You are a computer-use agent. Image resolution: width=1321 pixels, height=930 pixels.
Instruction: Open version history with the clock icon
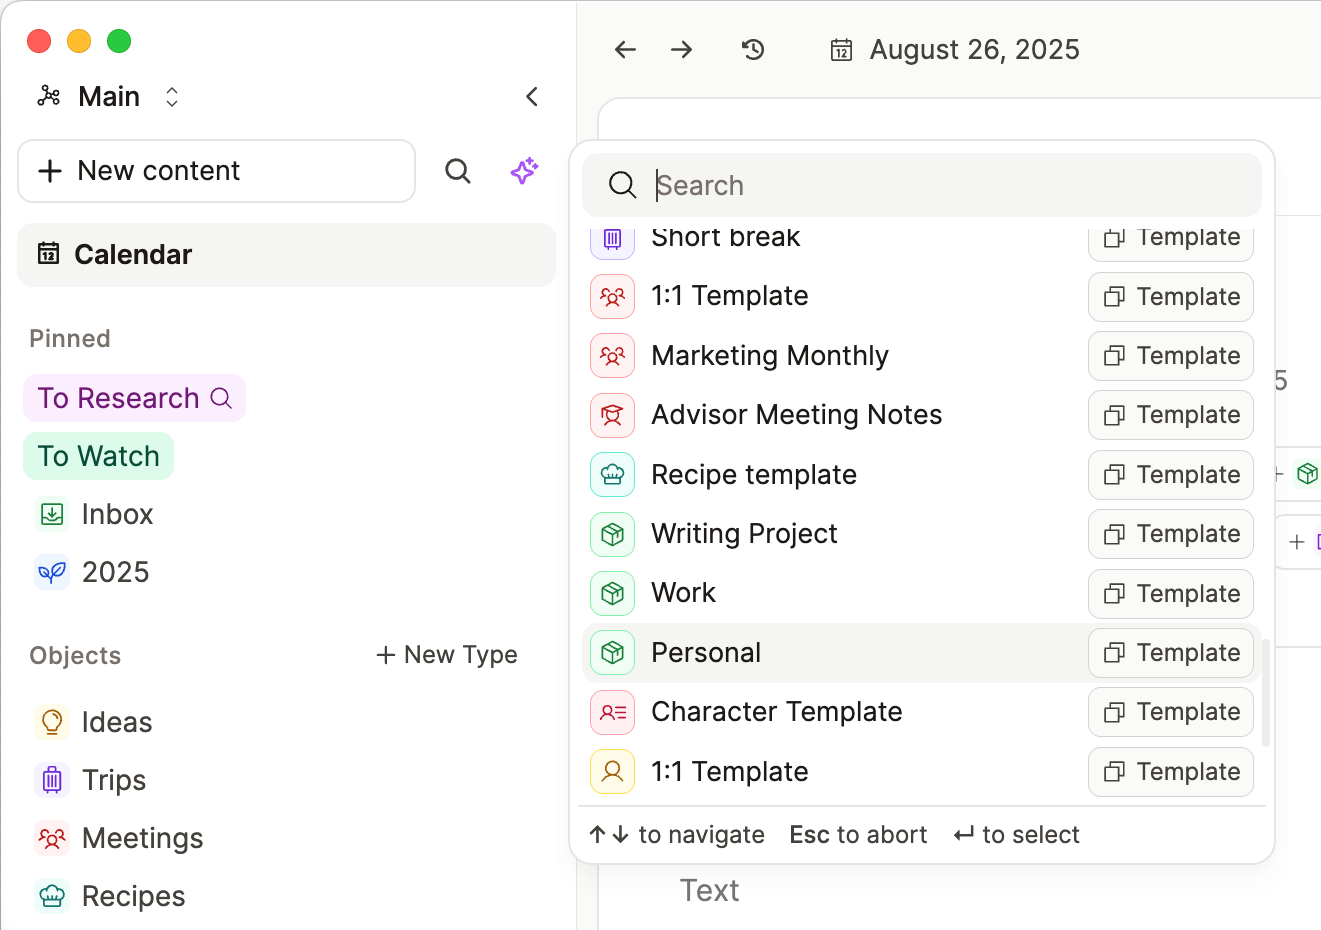tap(752, 49)
